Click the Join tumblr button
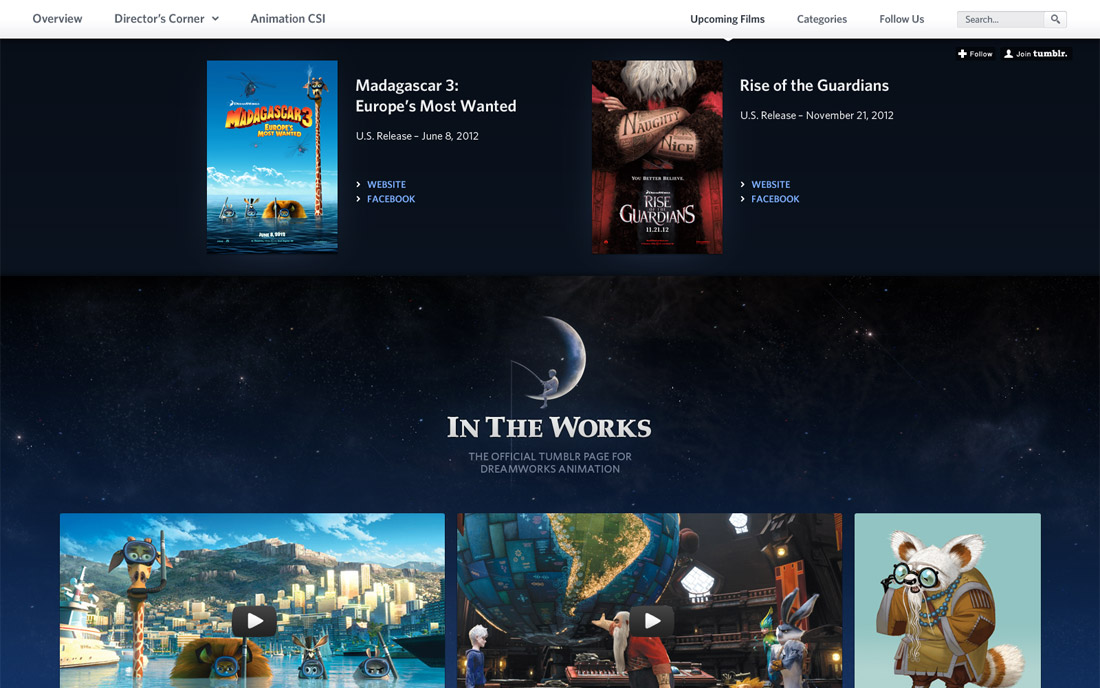 (x=1035, y=54)
